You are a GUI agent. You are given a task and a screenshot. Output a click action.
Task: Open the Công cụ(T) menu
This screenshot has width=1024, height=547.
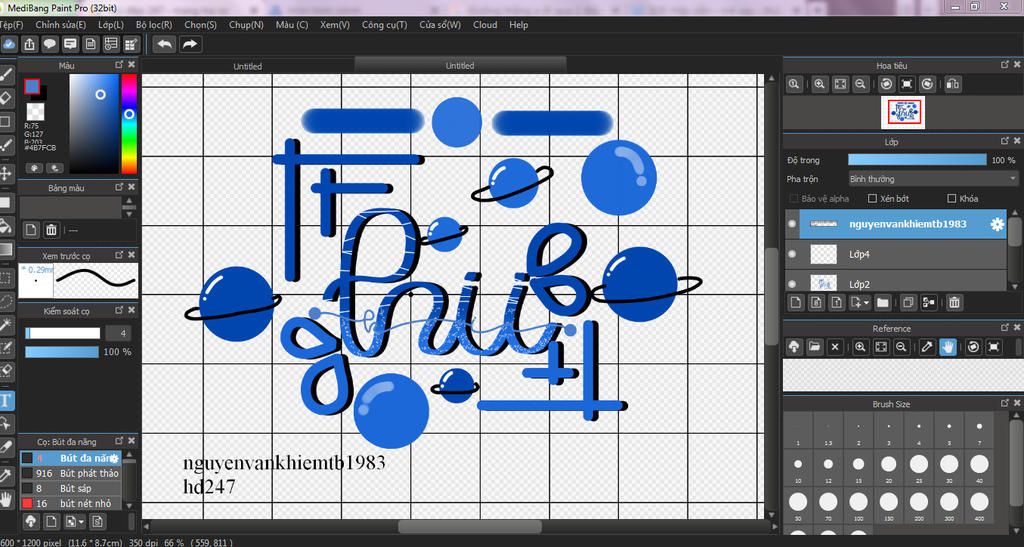(x=385, y=25)
